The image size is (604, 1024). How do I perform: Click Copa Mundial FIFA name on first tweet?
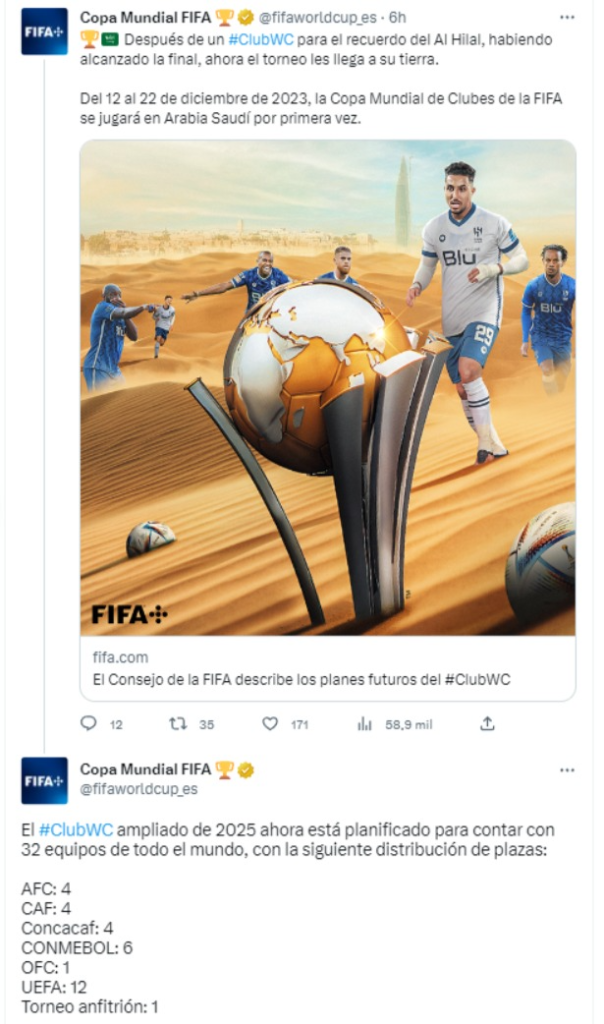coord(145,17)
